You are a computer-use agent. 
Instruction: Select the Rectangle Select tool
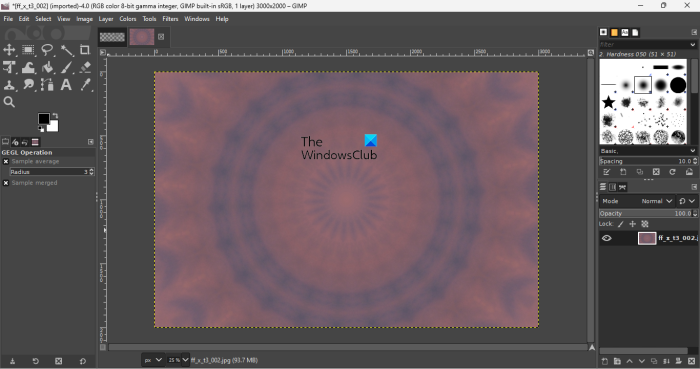pos(28,50)
